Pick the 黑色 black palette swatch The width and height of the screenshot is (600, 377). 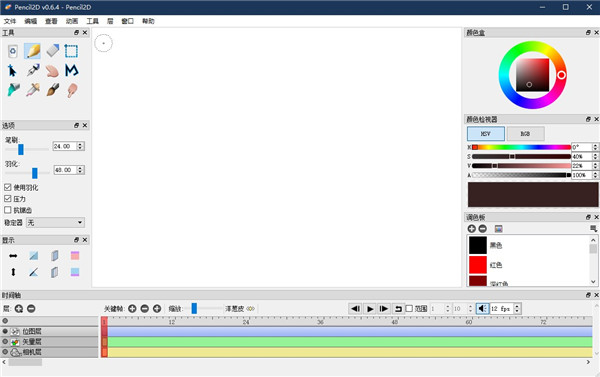pyautogui.click(x=478, y=245)
